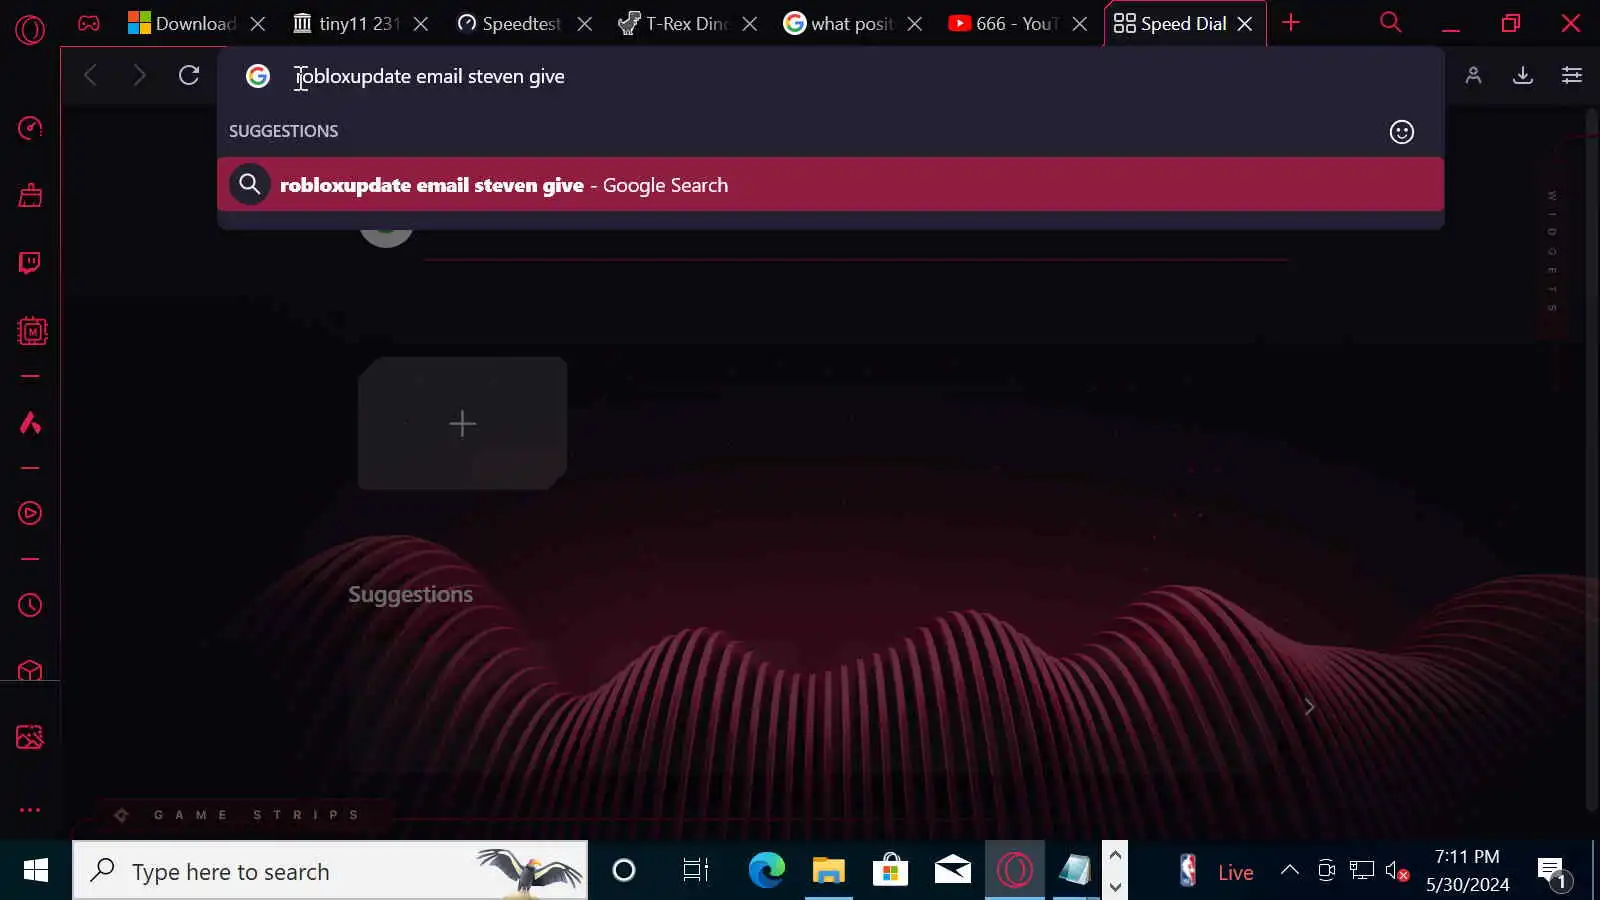Open the picture icon in sidebar
This screenshot has width=1600, height=900.
30,737
